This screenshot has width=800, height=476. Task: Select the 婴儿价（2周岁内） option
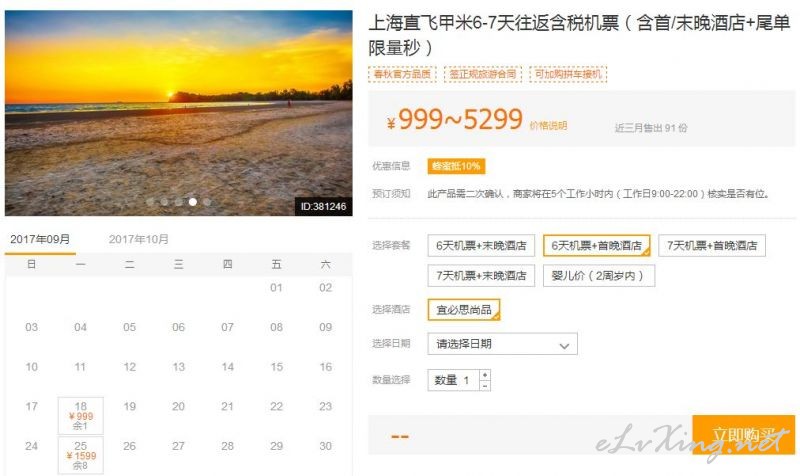pos(599,275)
